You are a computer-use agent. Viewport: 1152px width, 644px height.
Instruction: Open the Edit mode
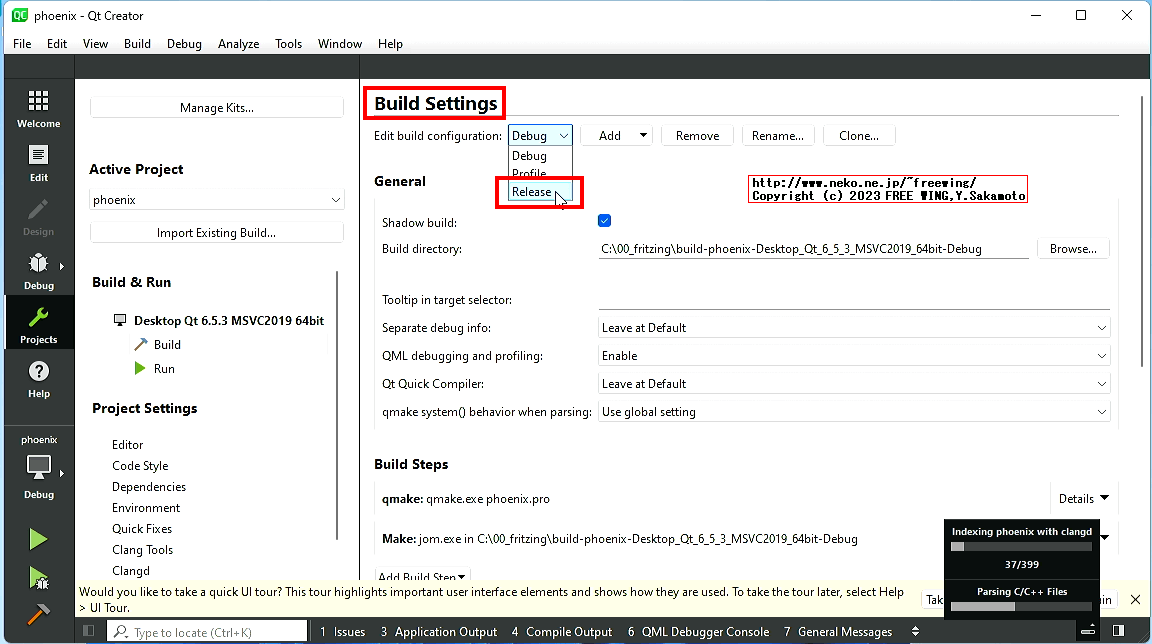point(38,161)
